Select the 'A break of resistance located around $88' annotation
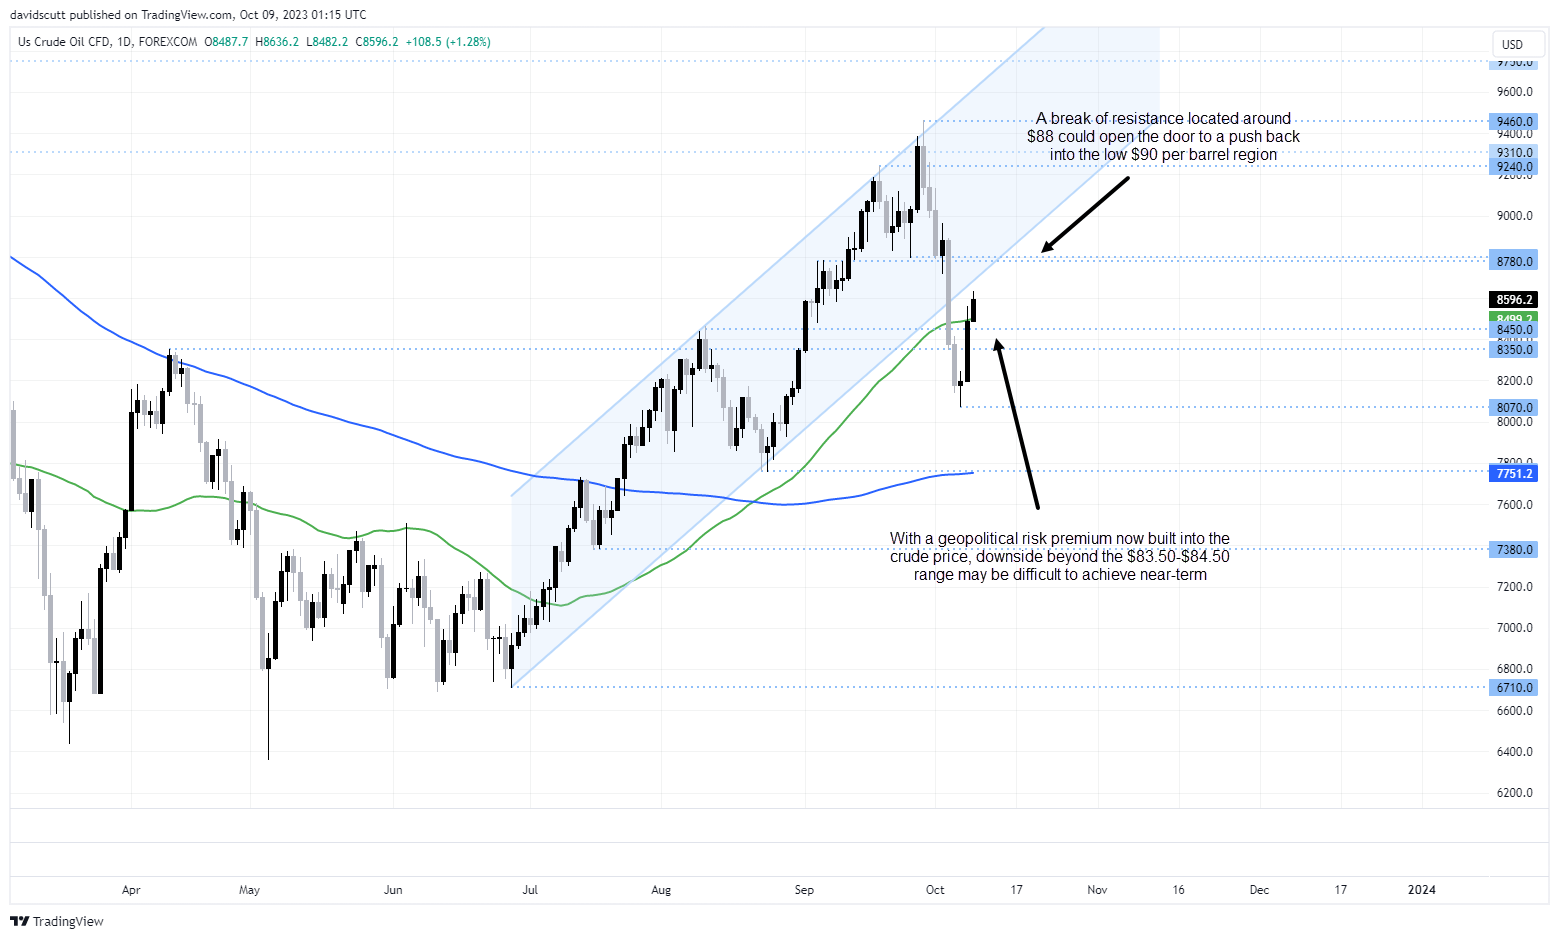Screen dimensions: 1559x939 1164,137
